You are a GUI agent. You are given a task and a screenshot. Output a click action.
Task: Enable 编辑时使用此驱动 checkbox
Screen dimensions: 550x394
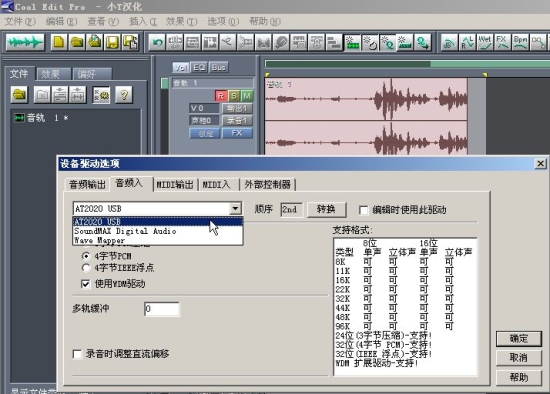click(364, 210)
